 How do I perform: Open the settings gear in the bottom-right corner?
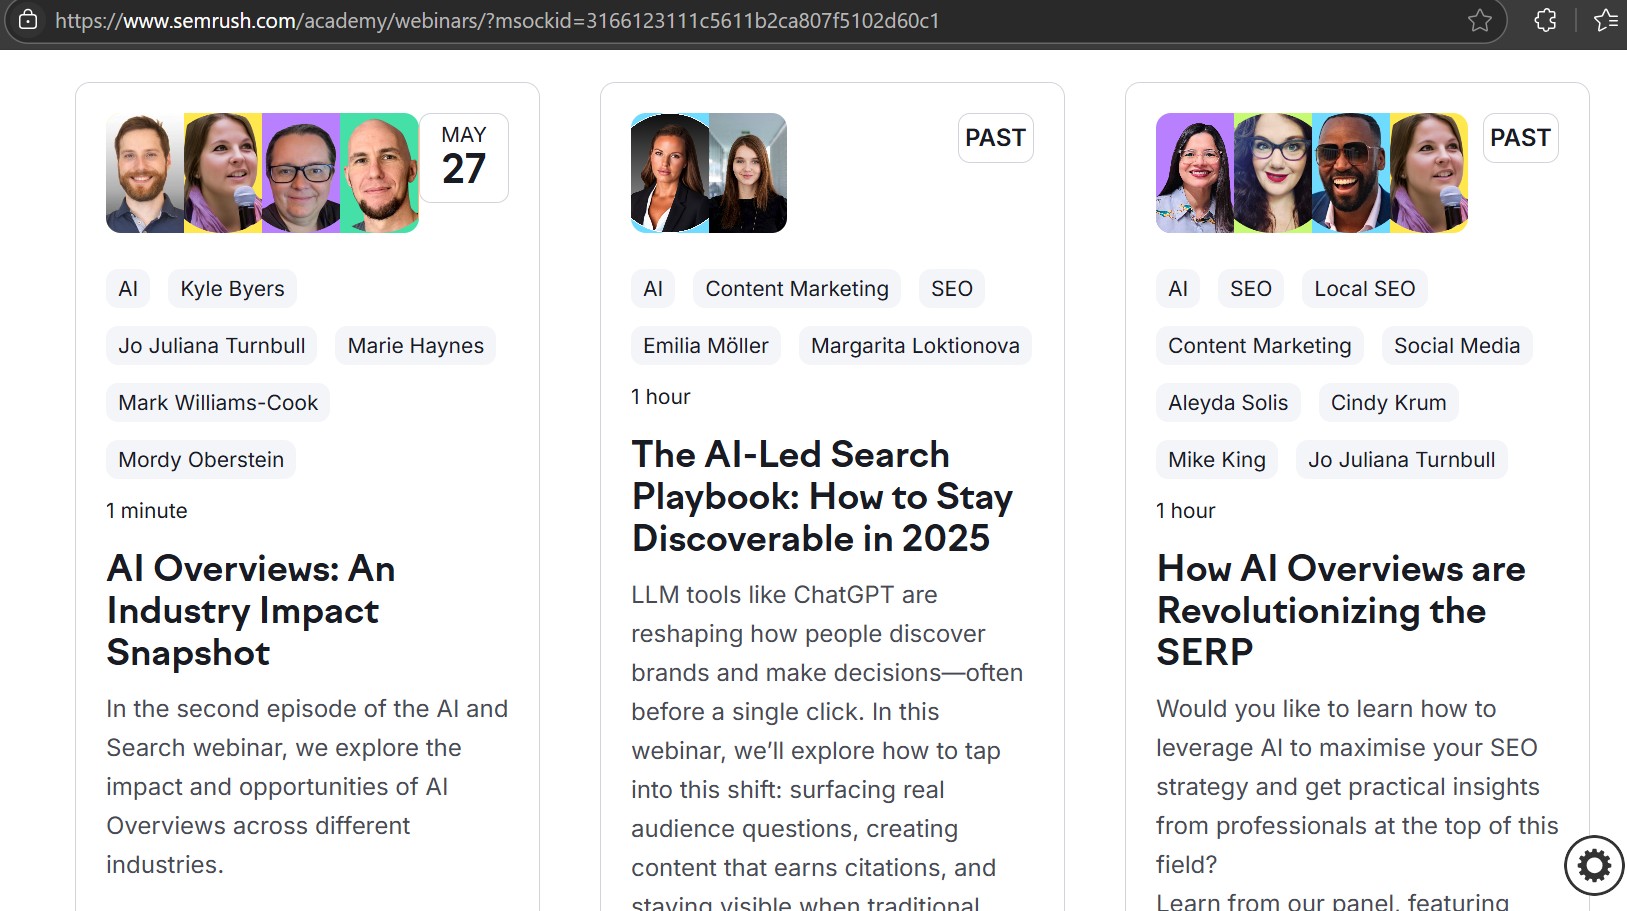(x=1593, y=864)
